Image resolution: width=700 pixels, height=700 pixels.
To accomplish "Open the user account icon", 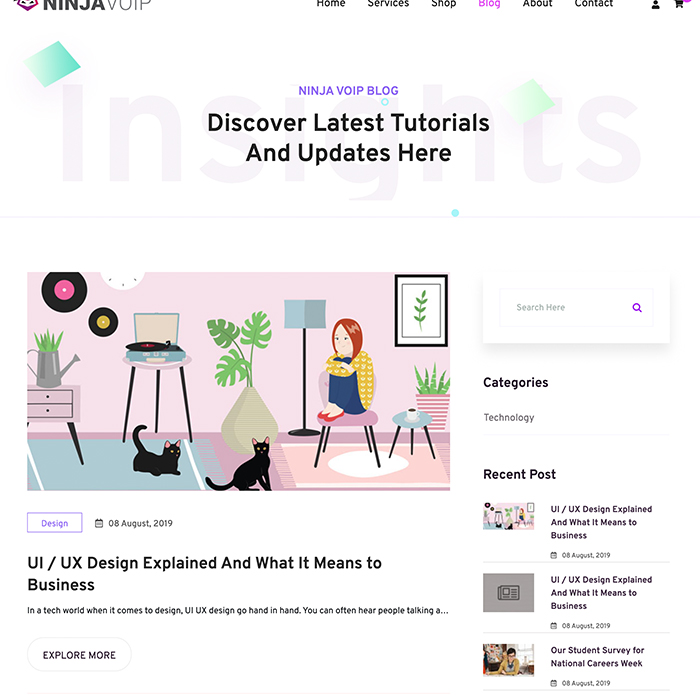I will tap(655, 5).
